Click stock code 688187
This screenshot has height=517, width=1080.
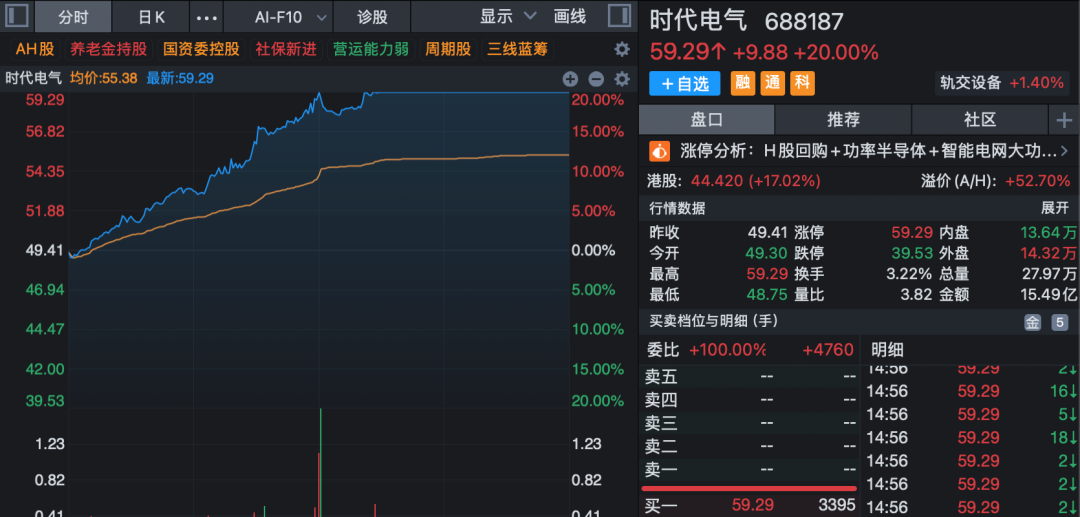click(x=804, y=21)
